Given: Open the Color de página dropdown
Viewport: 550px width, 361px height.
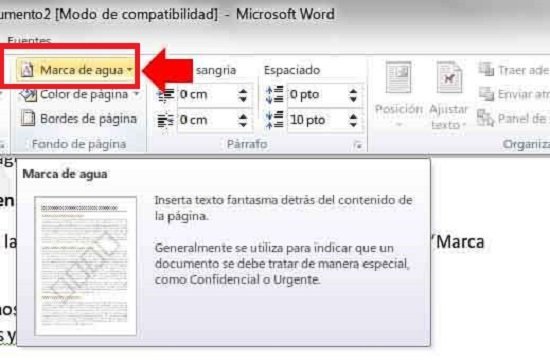Looking at the screenshot, I should [137, 94].
